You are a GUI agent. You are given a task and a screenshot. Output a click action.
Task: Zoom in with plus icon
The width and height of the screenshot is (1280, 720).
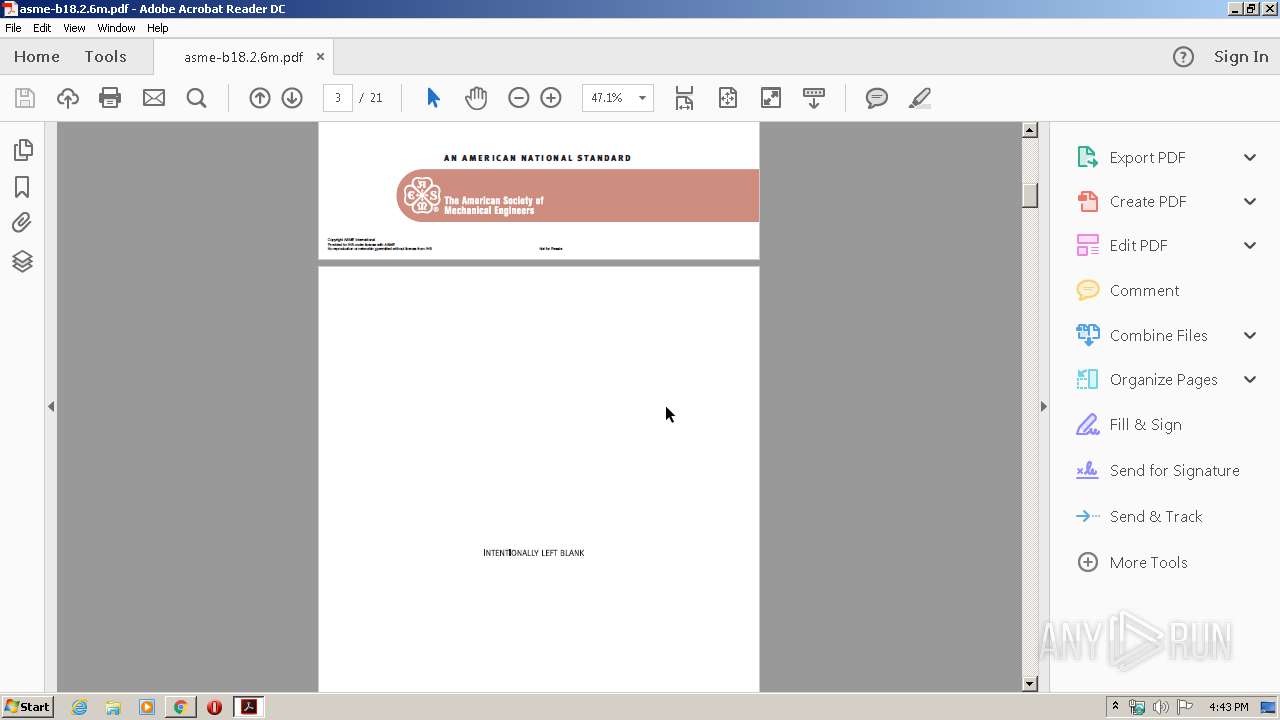tap(551, 98)
